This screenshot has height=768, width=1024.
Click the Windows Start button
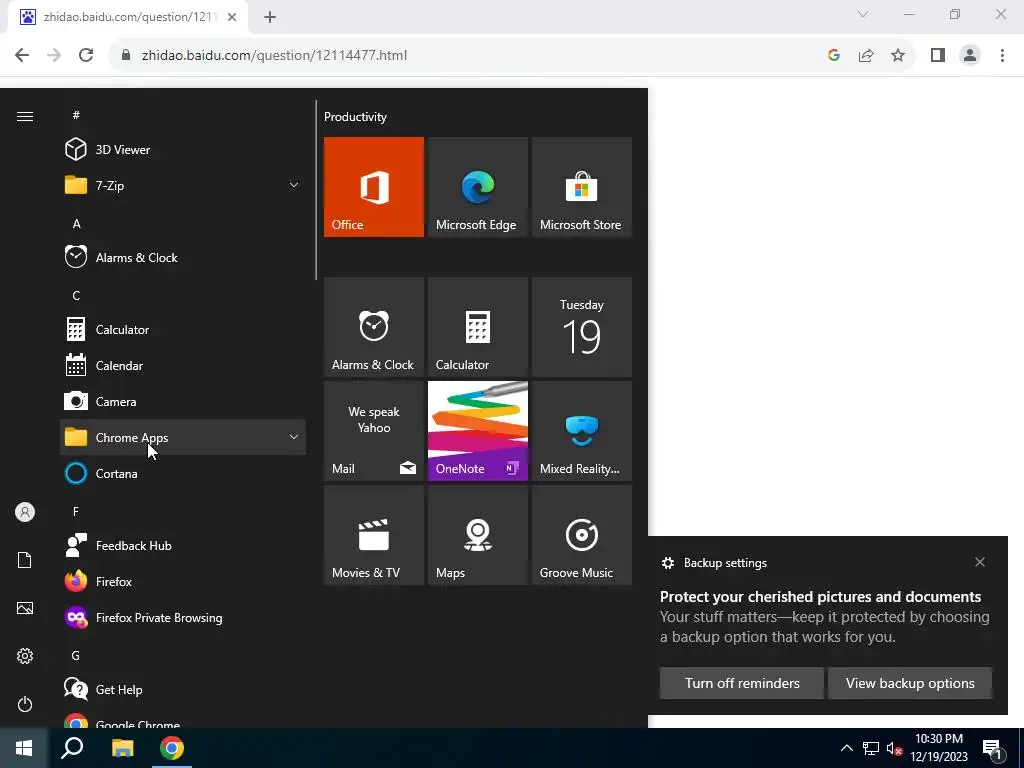(x=24, y=748)
